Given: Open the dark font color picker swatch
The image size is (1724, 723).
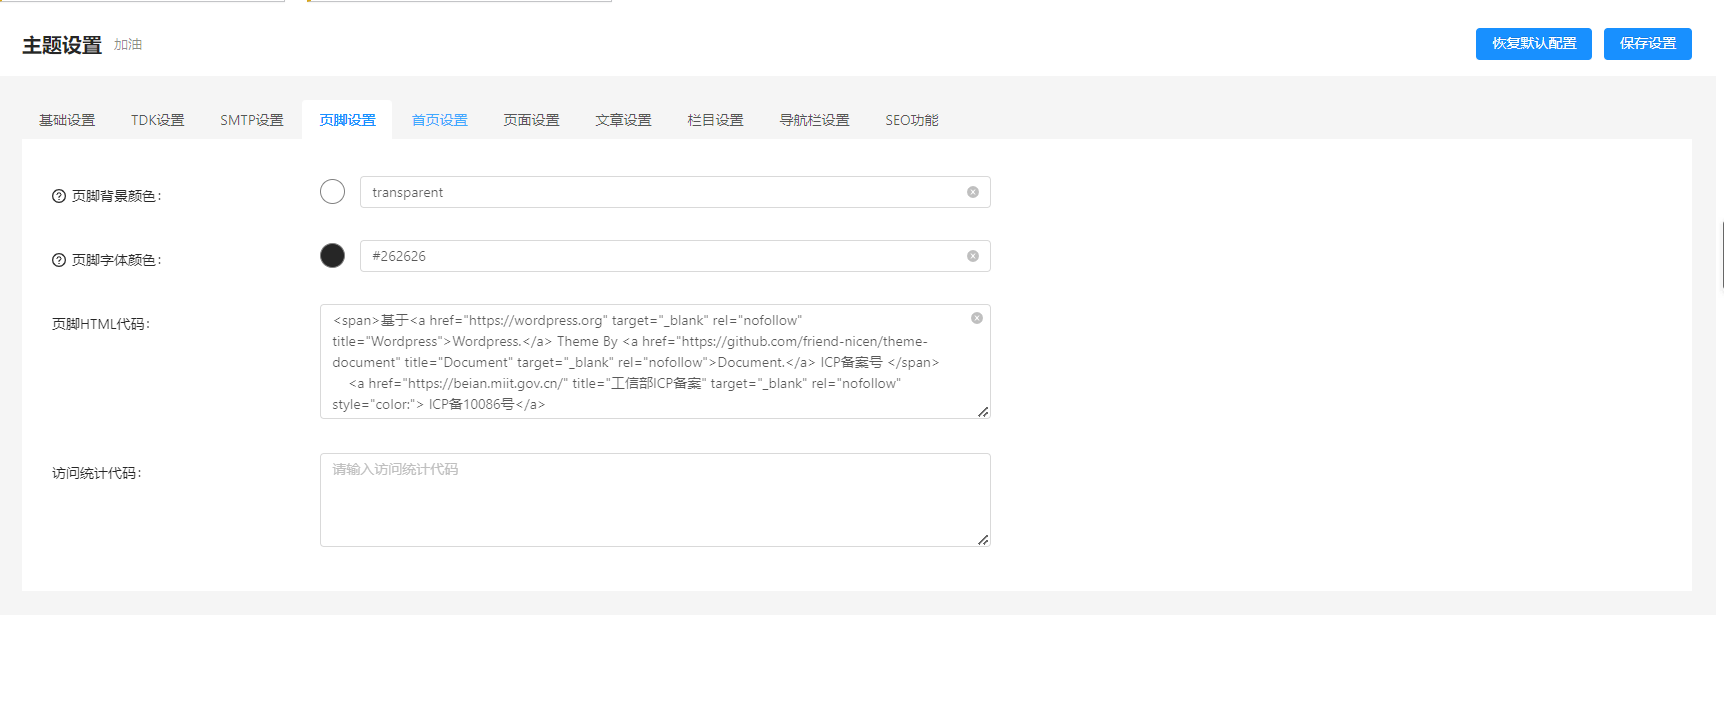Looking at the screenshot, I should point(333,255).
